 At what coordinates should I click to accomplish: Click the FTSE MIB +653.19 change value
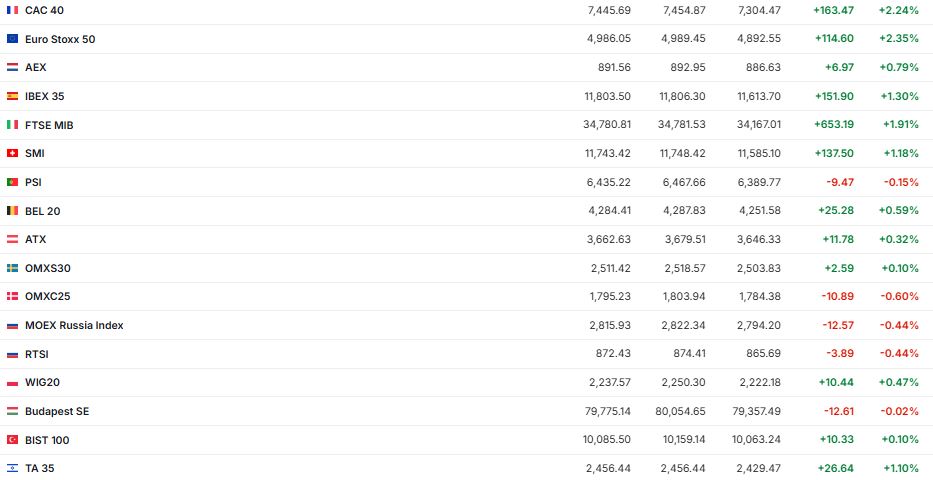[x=834, y=125]
